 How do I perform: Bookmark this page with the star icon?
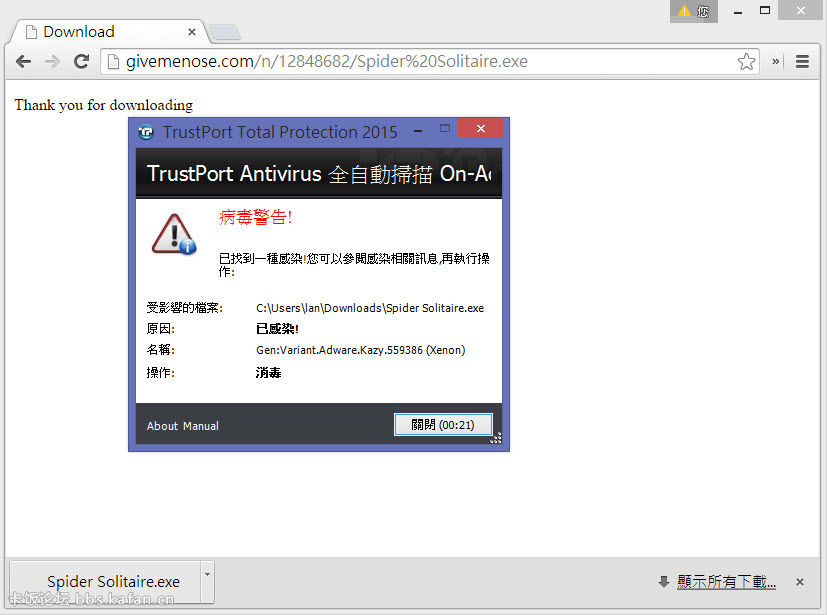[x=746, y=62]
